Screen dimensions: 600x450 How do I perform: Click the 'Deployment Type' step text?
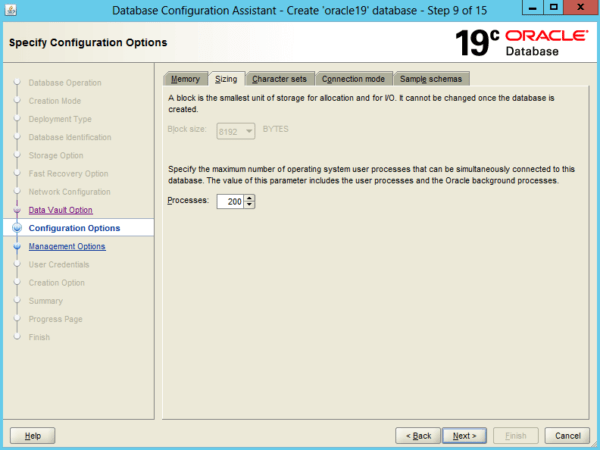coord(60,119)
